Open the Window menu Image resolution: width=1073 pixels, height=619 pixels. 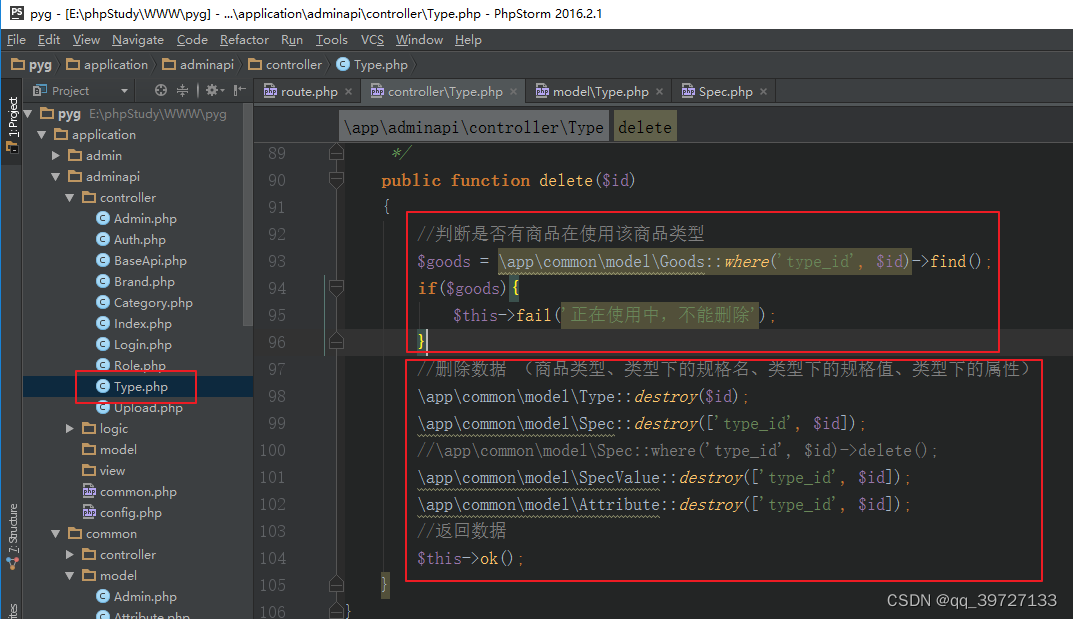419,40
